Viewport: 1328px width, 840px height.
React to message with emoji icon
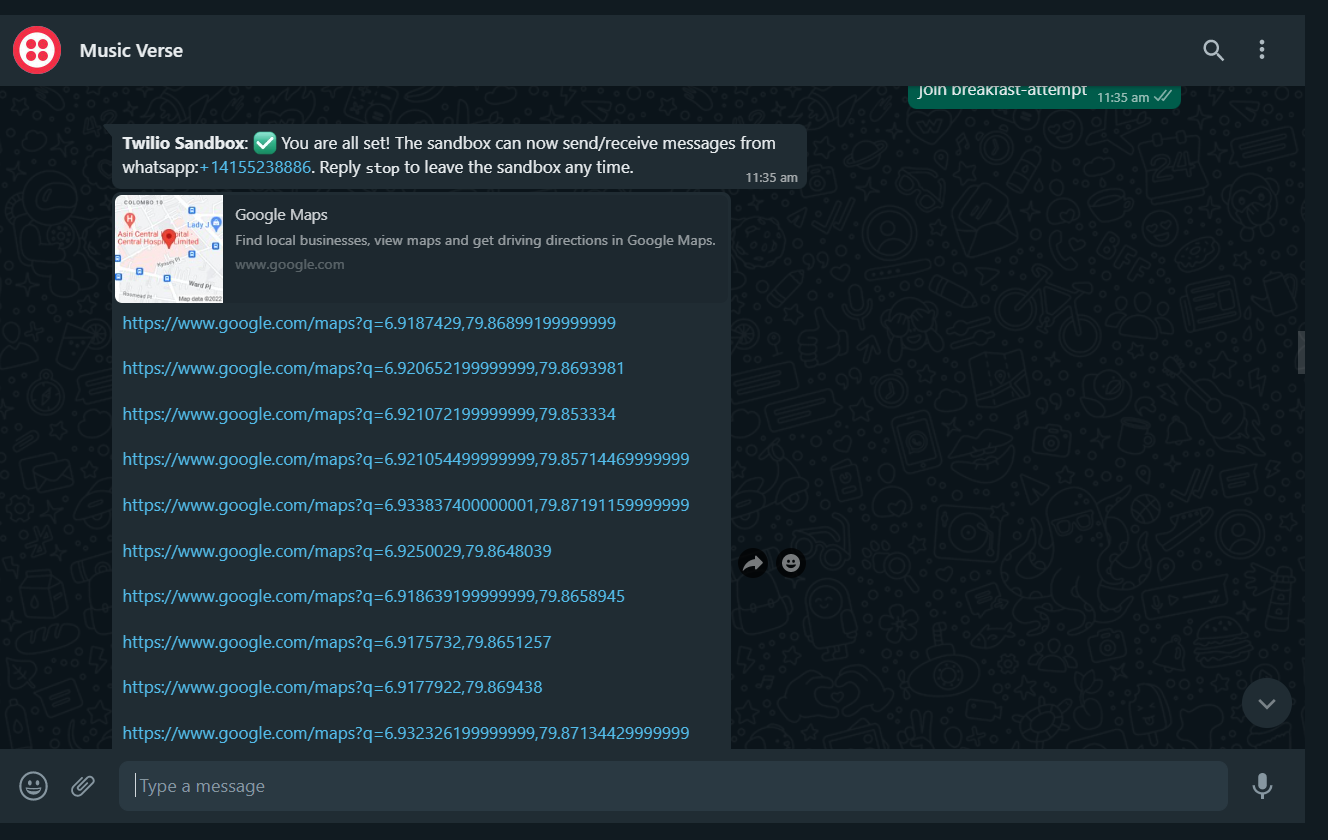tap(791, 563)
